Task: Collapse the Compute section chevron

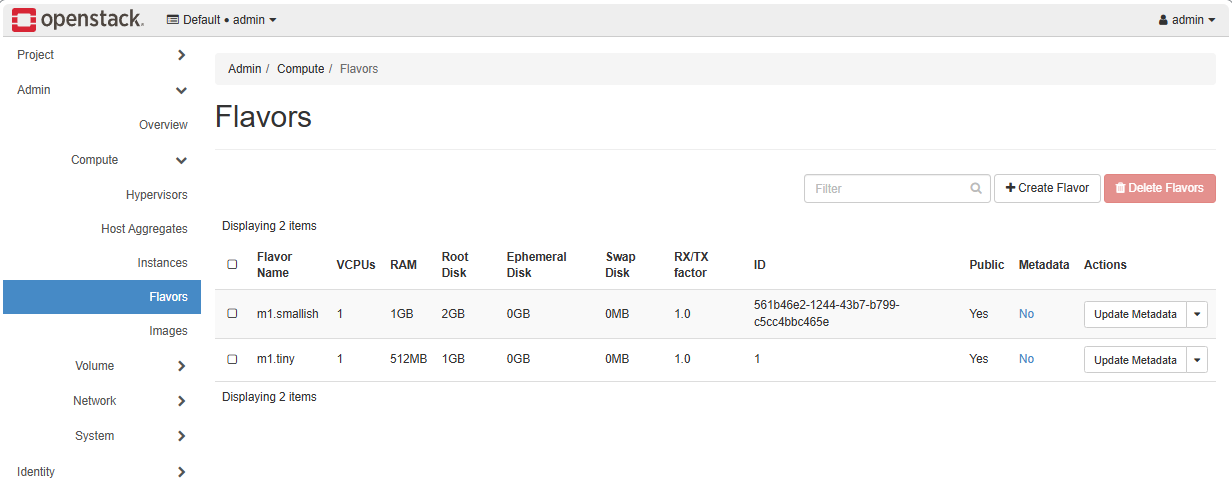Action: pyautogui.click(x=181, y=160)
